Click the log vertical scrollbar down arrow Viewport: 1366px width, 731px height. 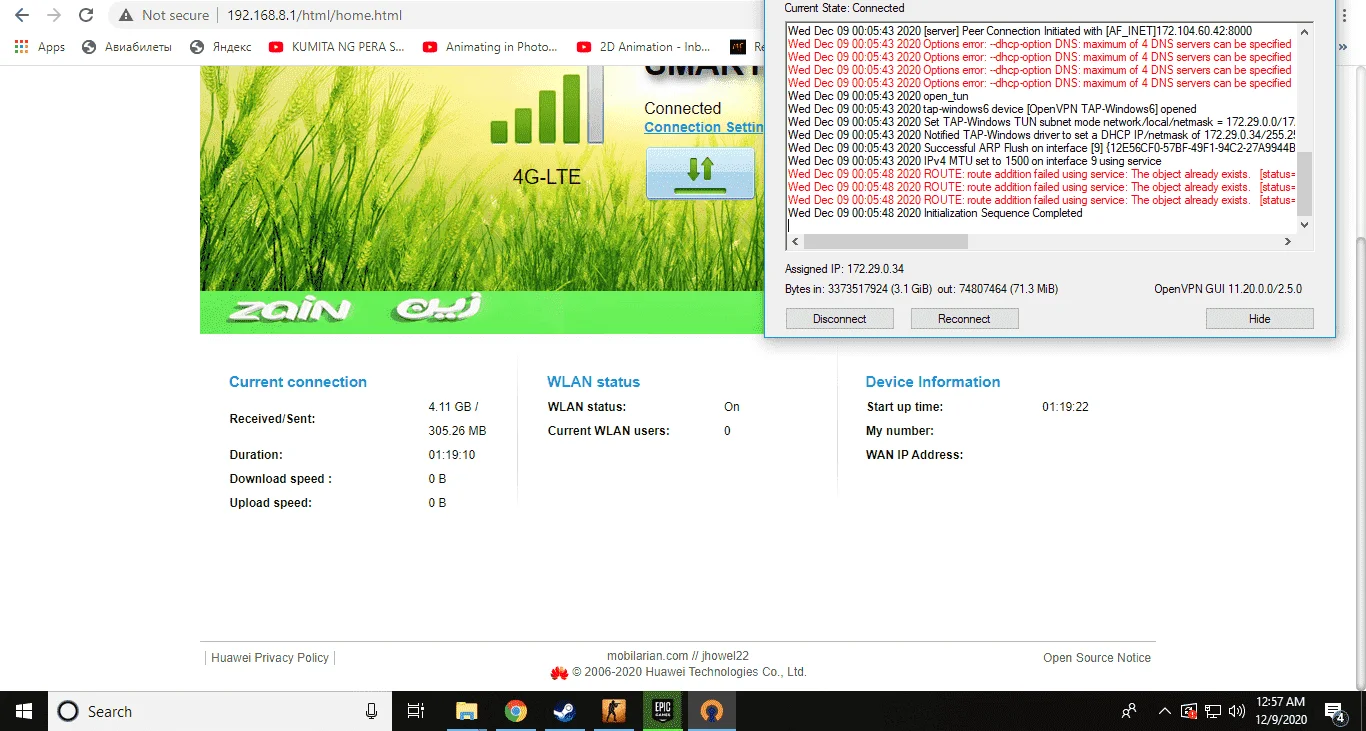click(x=1304, y=225)
